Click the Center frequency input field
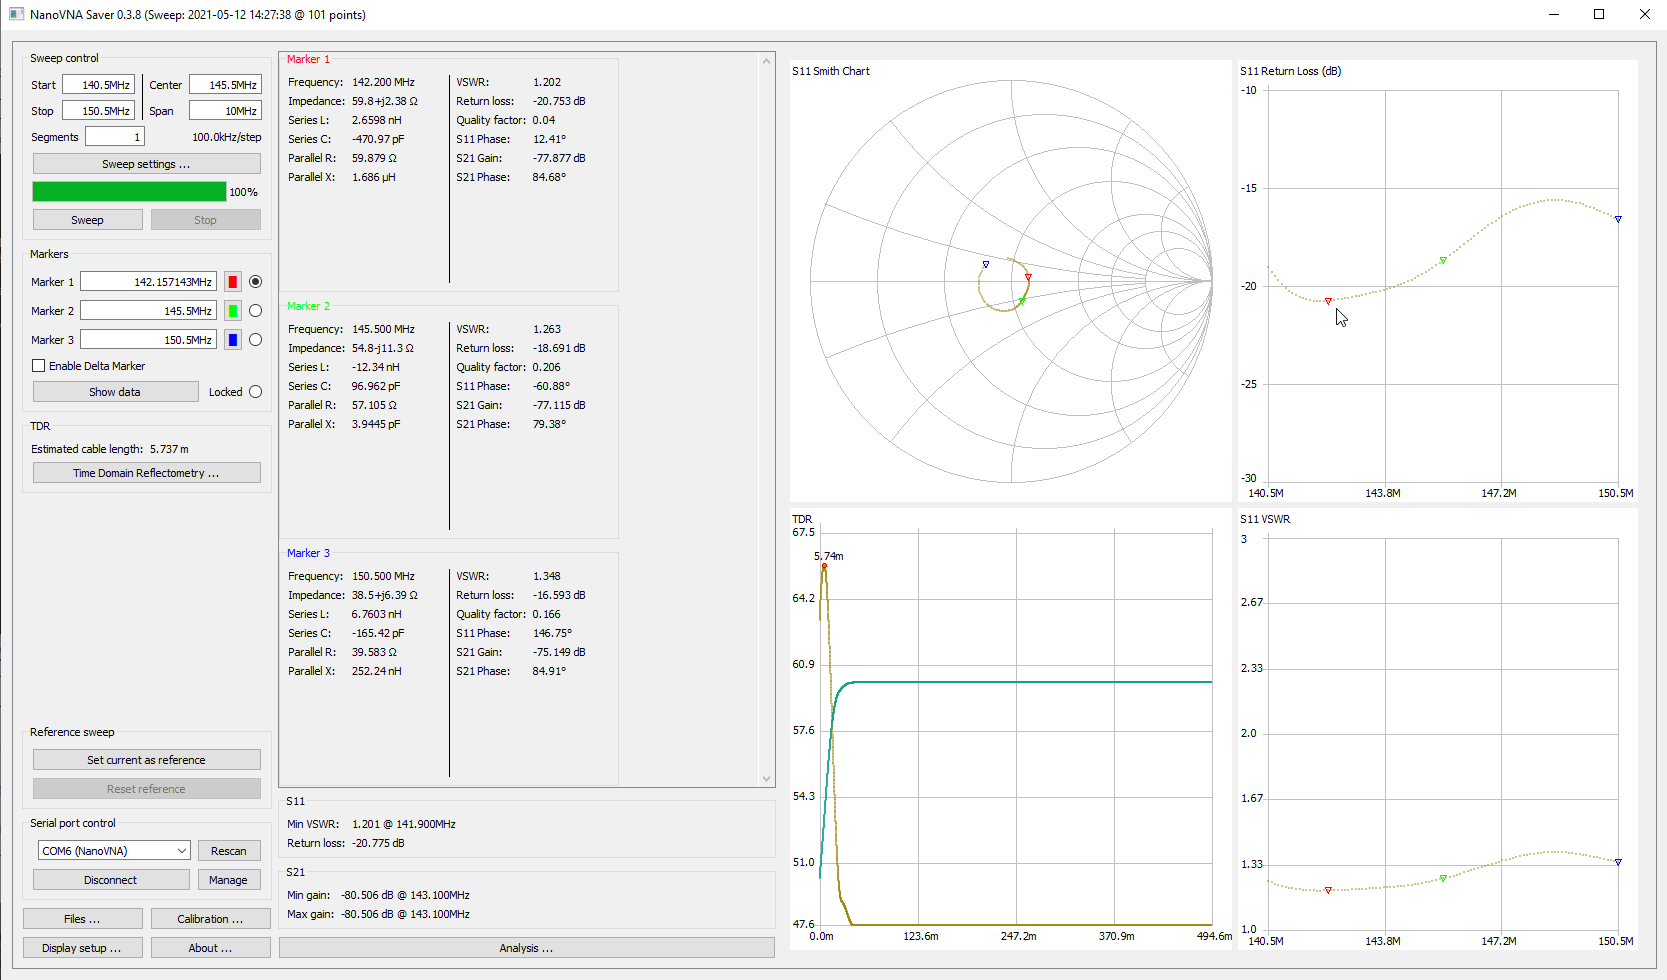Viewport: 1667px width, 980px height. pos(225,85)
